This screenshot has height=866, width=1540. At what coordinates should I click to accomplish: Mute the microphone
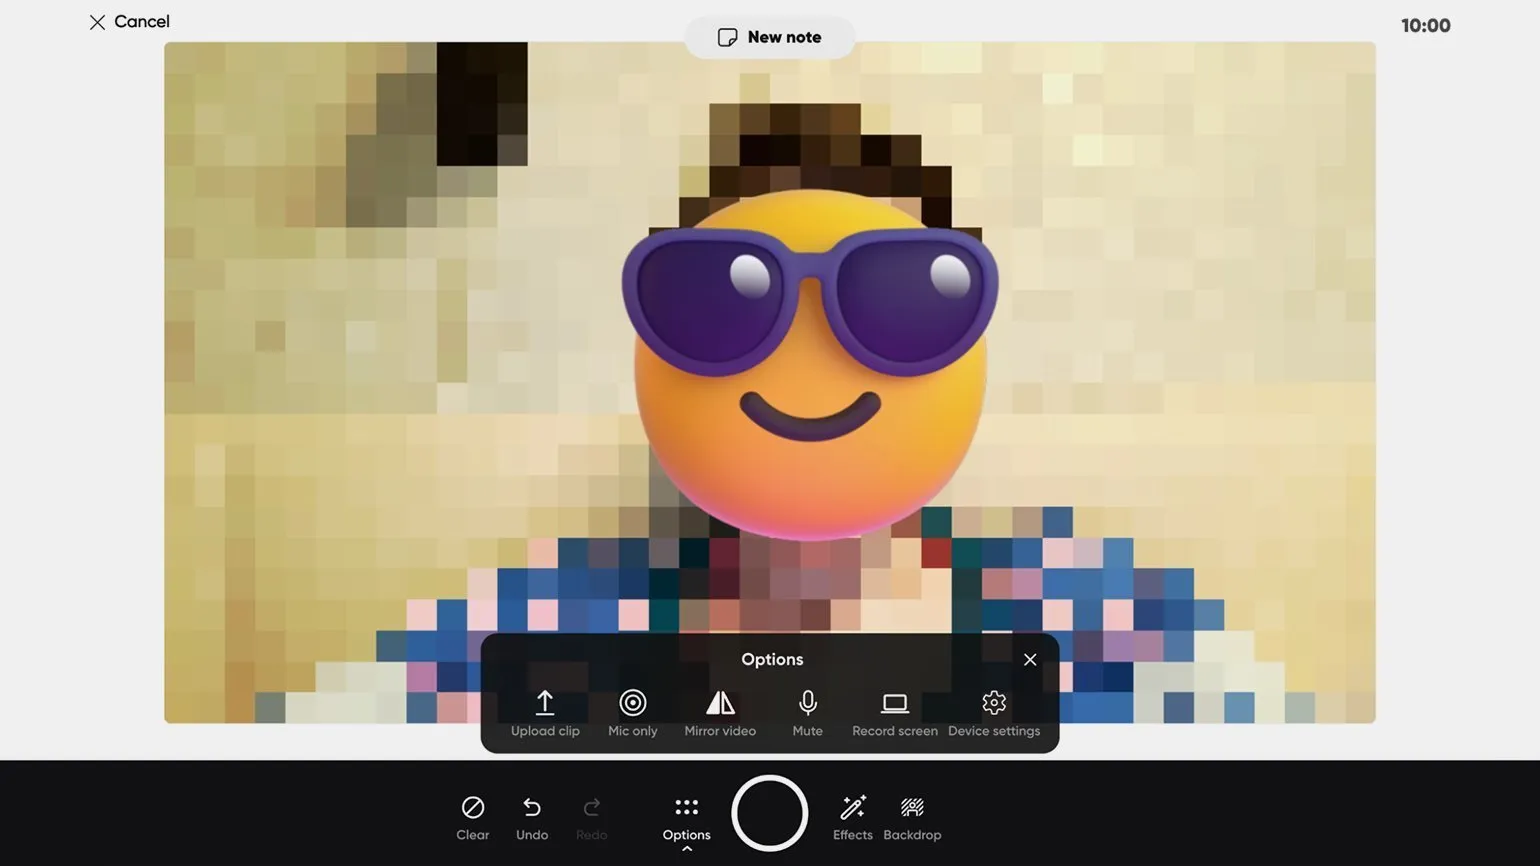pos(807,704)
